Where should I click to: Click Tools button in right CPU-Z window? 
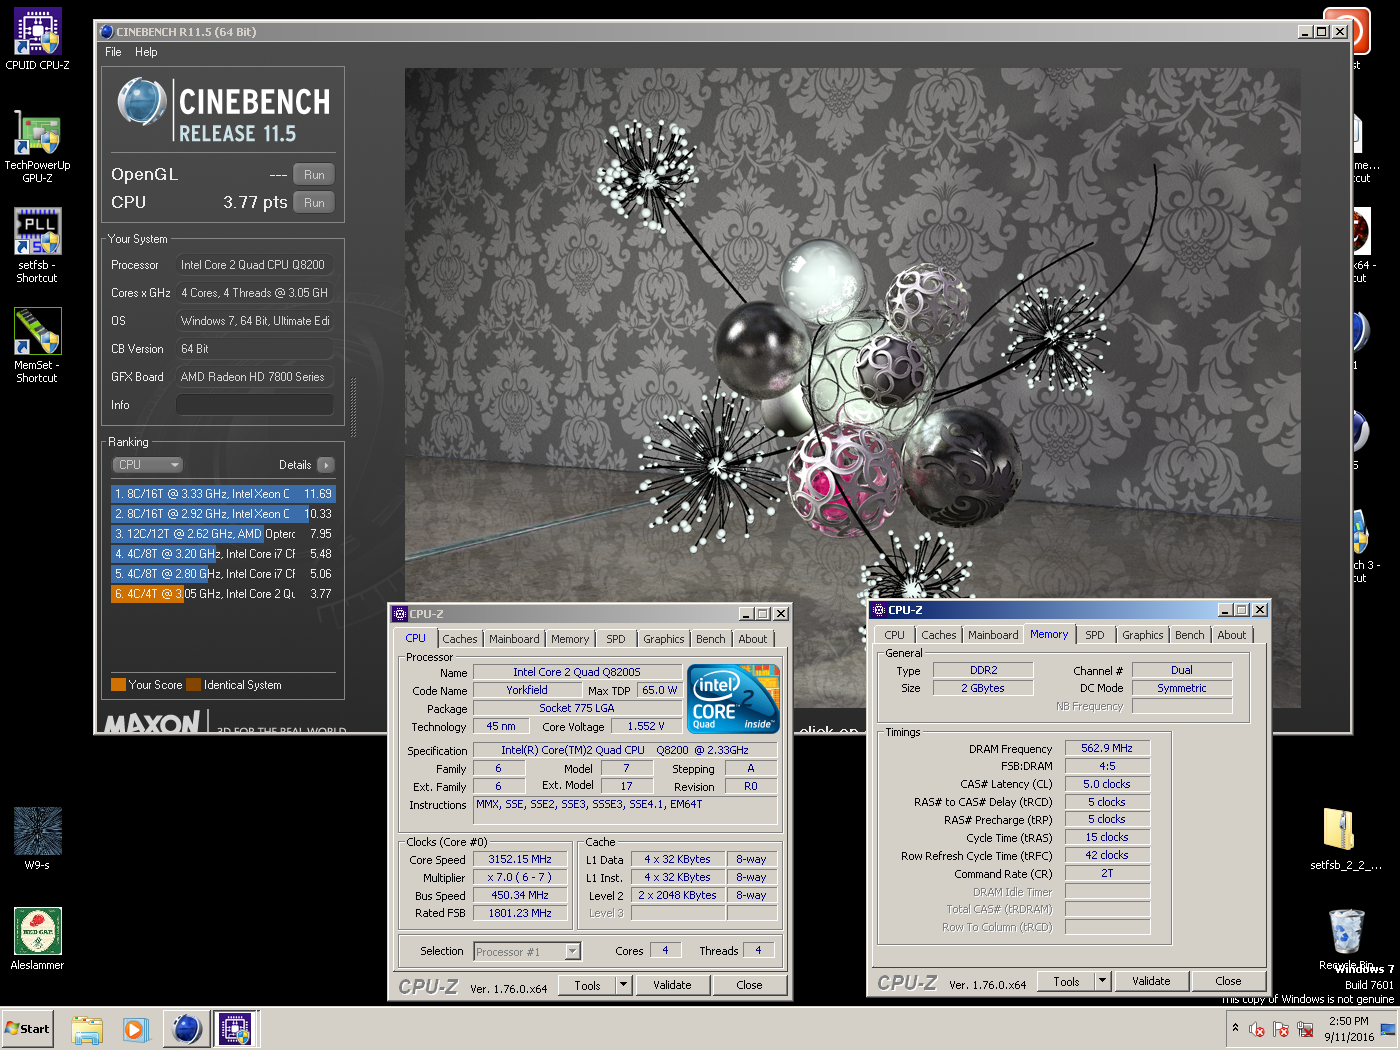tap(1066, 982)
